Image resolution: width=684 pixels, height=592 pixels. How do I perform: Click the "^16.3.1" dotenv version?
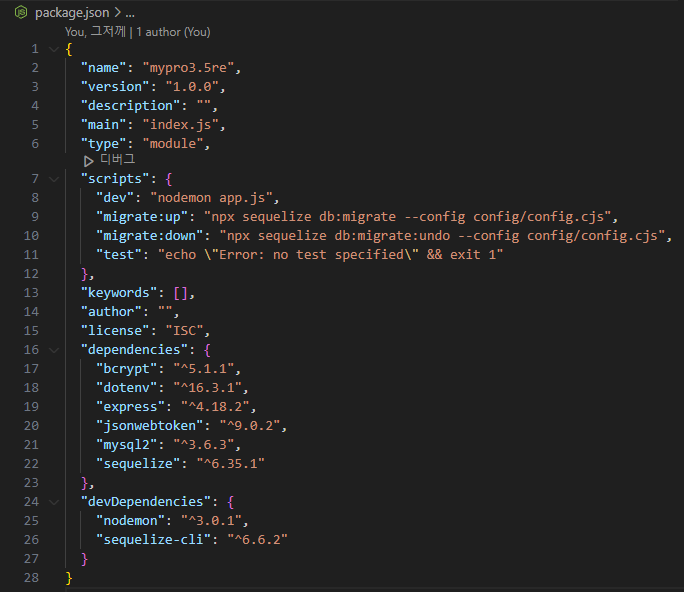tap(207, 388)
